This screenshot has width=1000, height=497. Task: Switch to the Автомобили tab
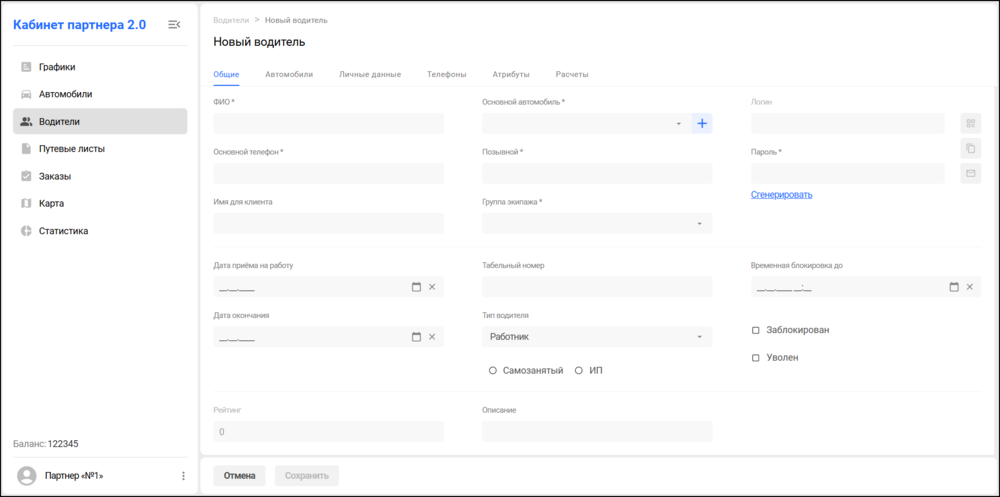click(289, 75)
